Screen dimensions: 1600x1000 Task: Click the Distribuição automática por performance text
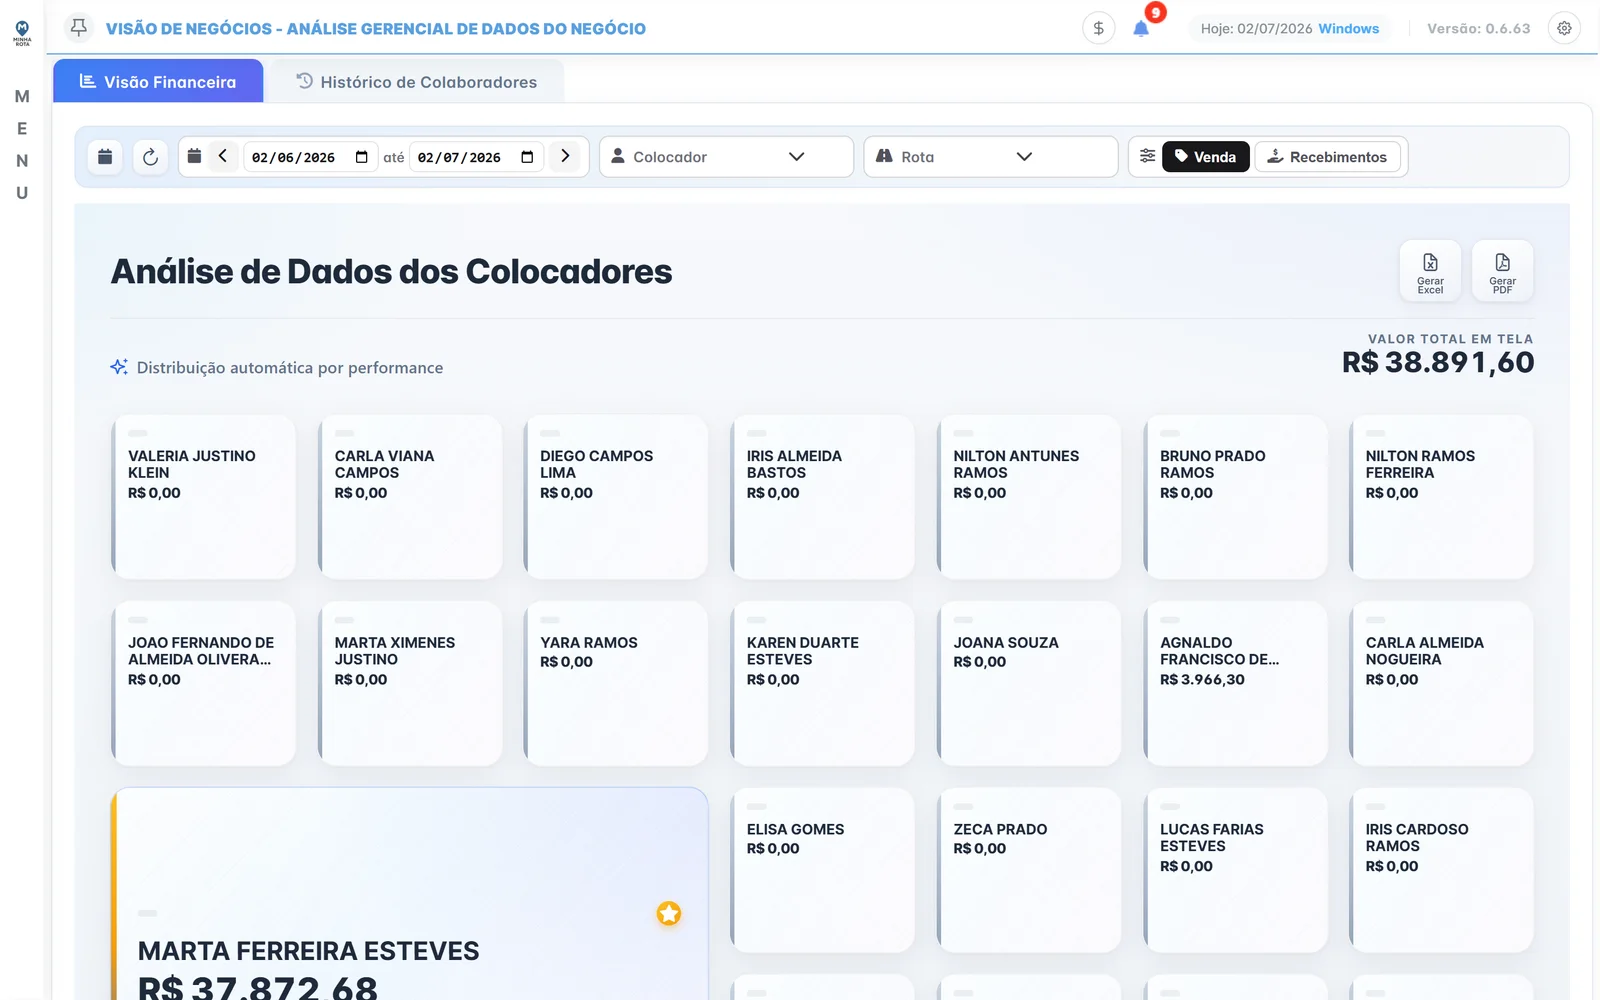290,367
